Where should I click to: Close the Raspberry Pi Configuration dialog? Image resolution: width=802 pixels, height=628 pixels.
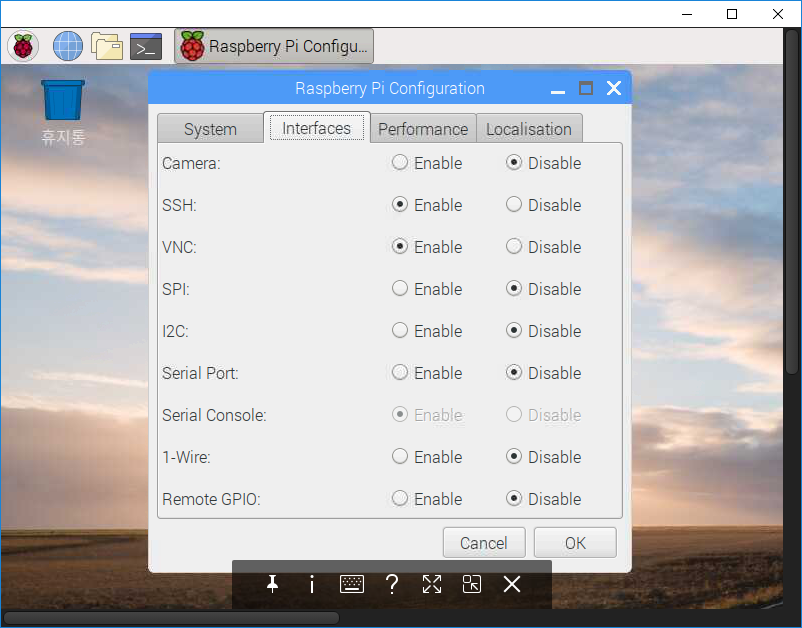coord(614,88)
